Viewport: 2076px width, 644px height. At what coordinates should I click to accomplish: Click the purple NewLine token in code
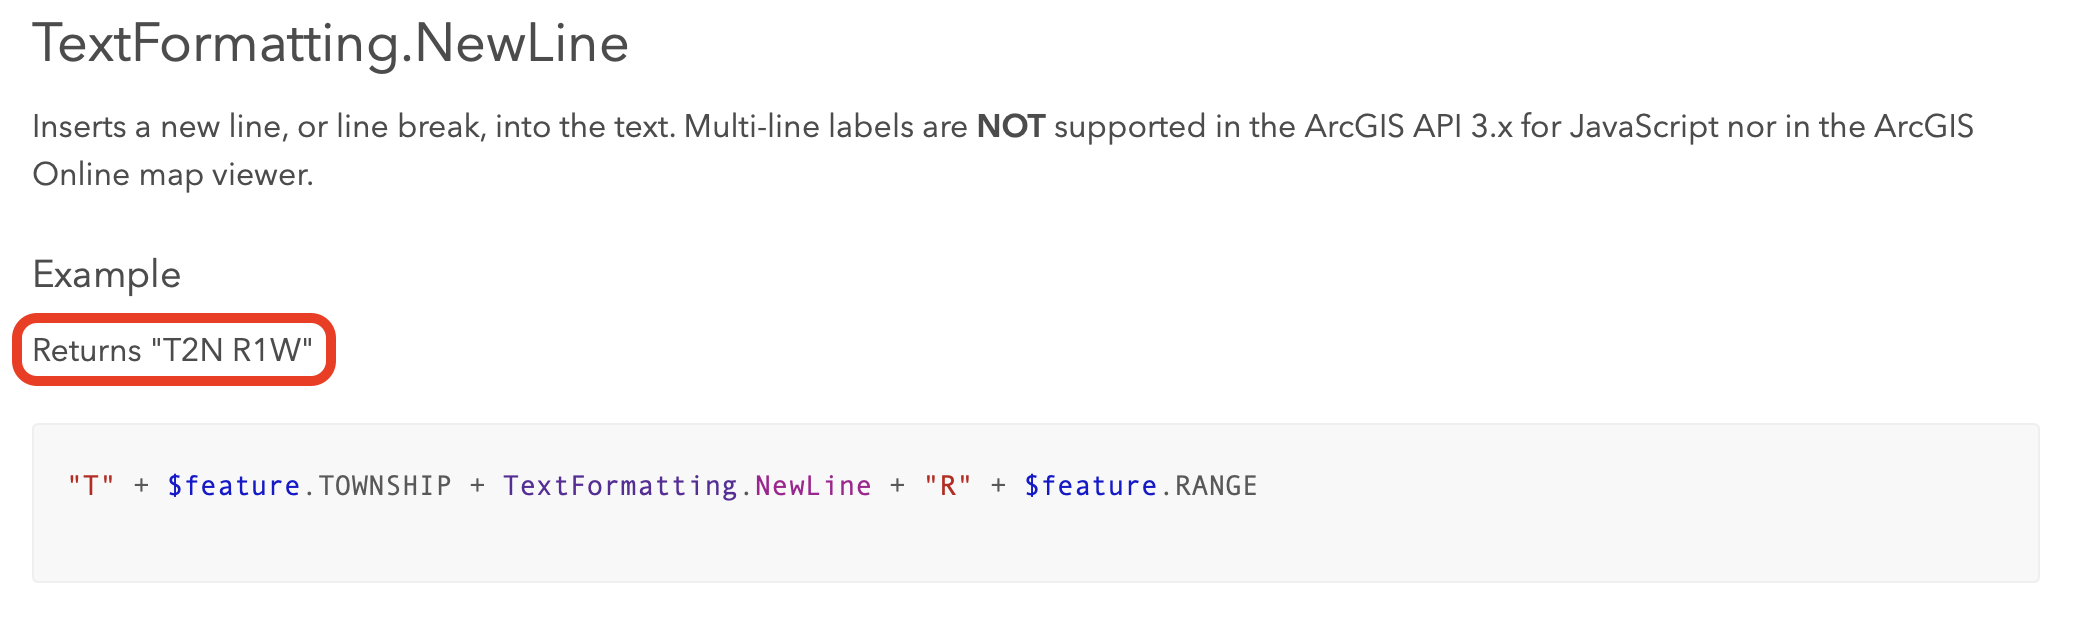tap(813, 486)
